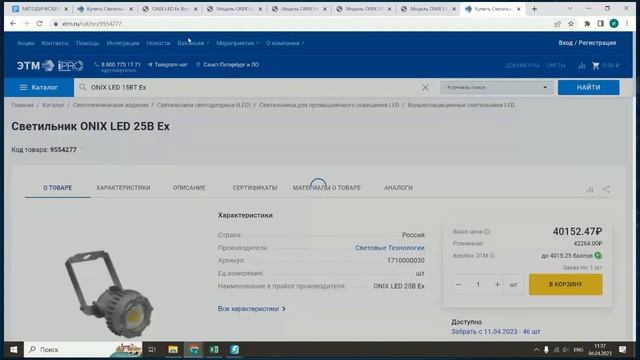
Task: Click the browser address bar URL
Action: click(92, 24)
